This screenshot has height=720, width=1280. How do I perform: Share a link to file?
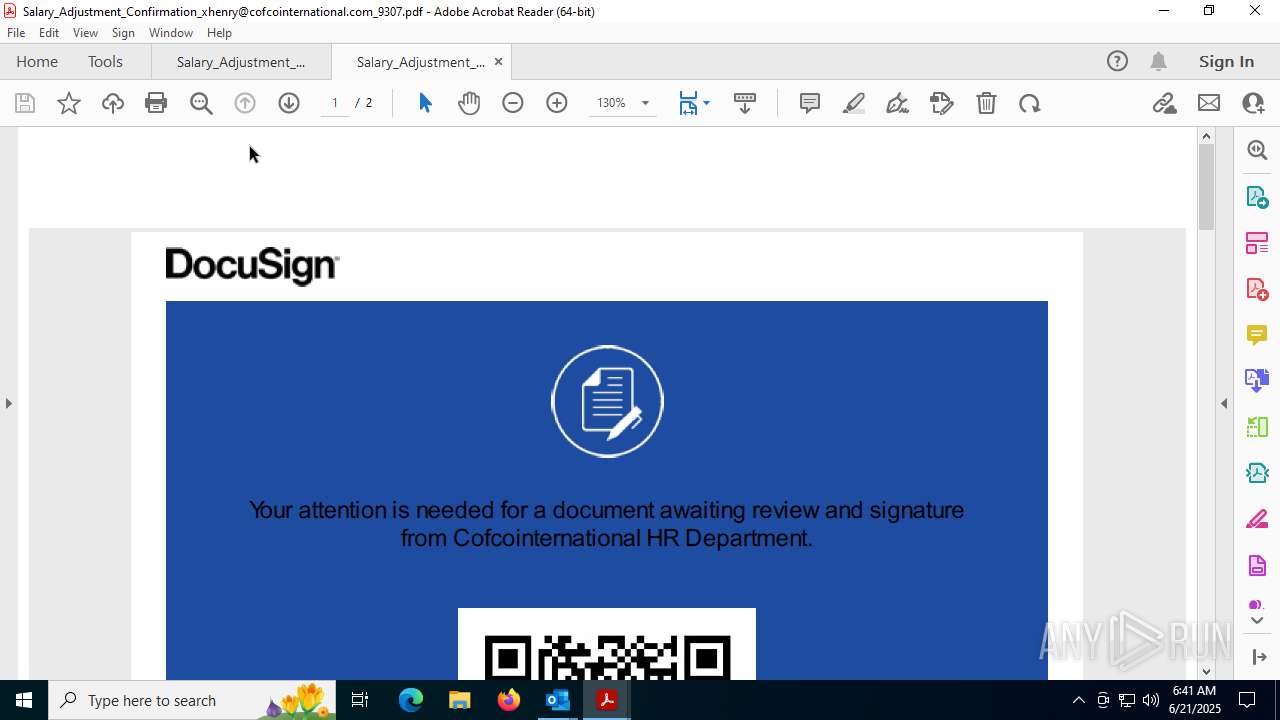1165,103
